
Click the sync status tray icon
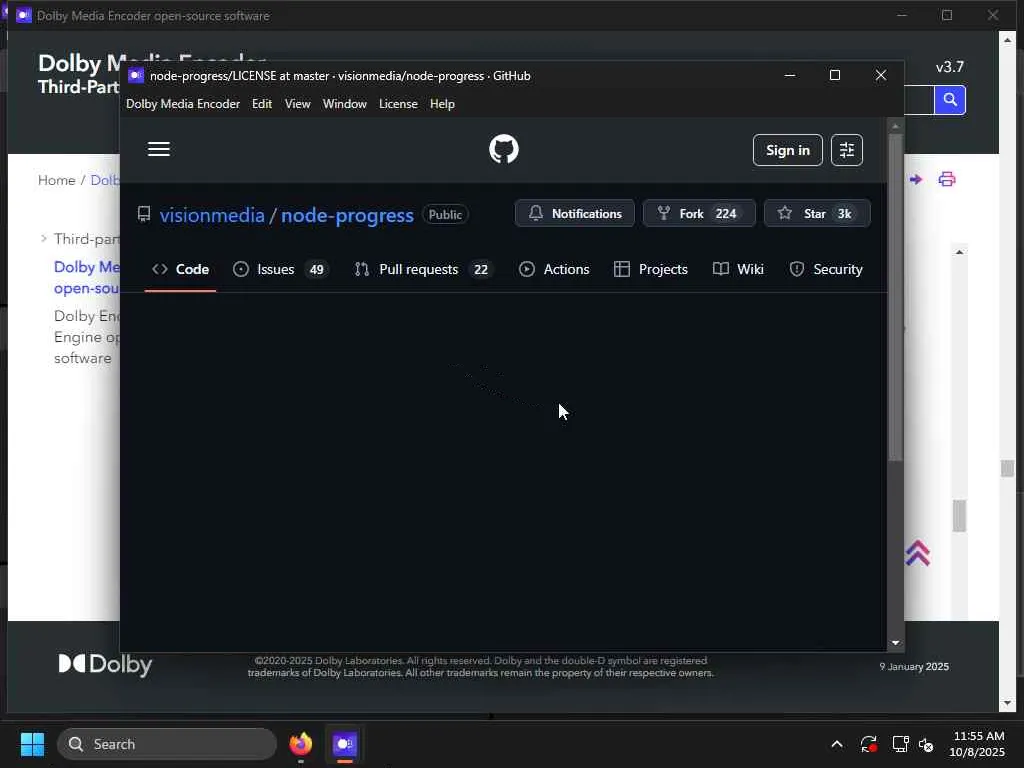pos(869,744)
